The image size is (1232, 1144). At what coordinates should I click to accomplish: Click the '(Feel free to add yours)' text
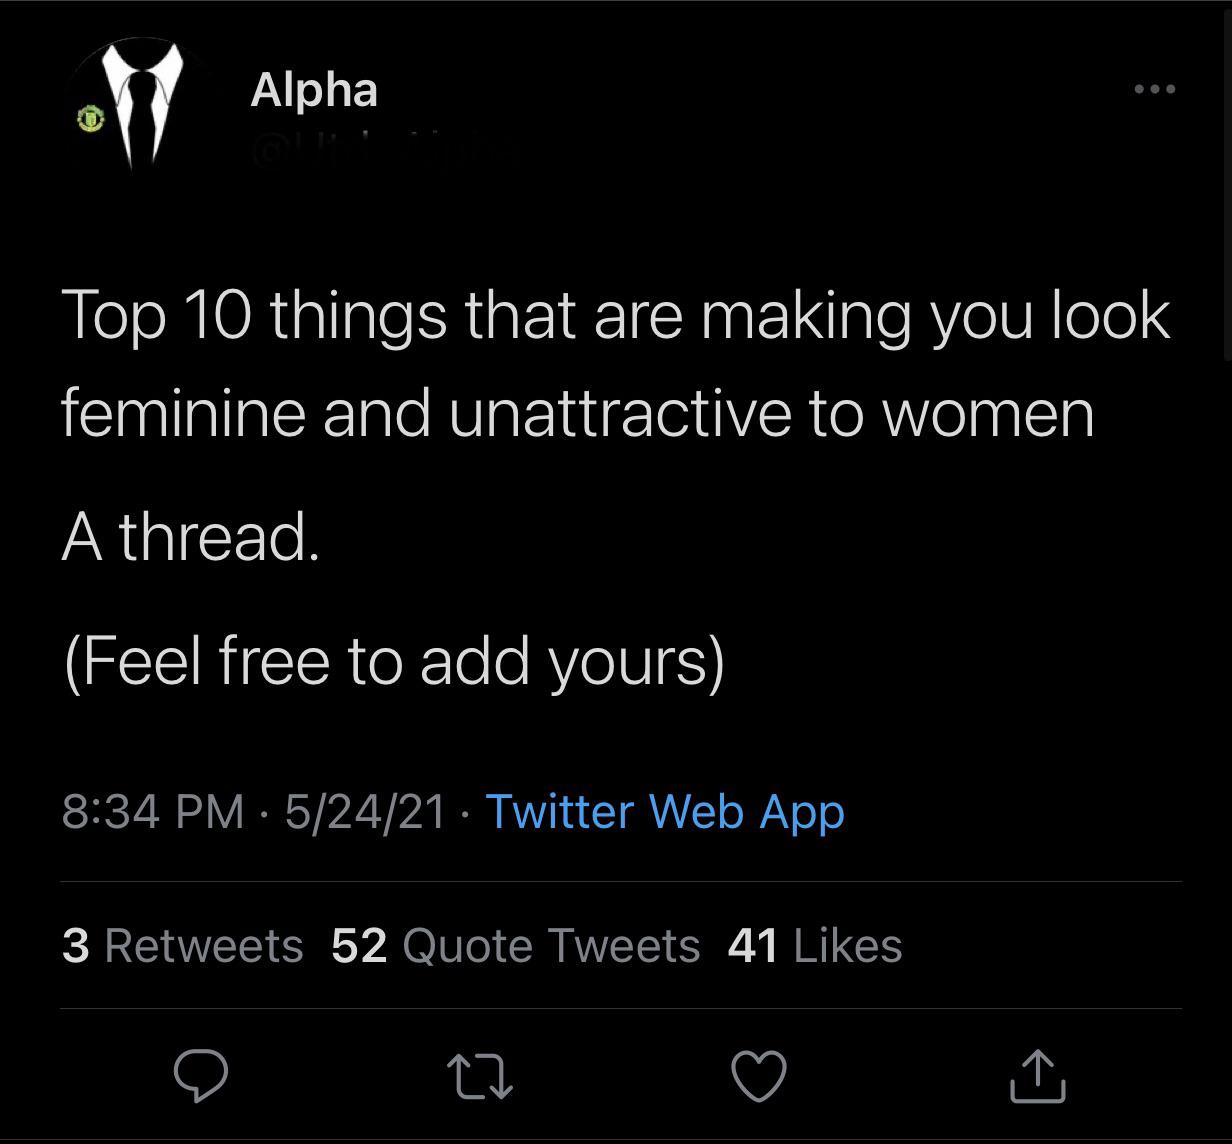click(393, 661)
